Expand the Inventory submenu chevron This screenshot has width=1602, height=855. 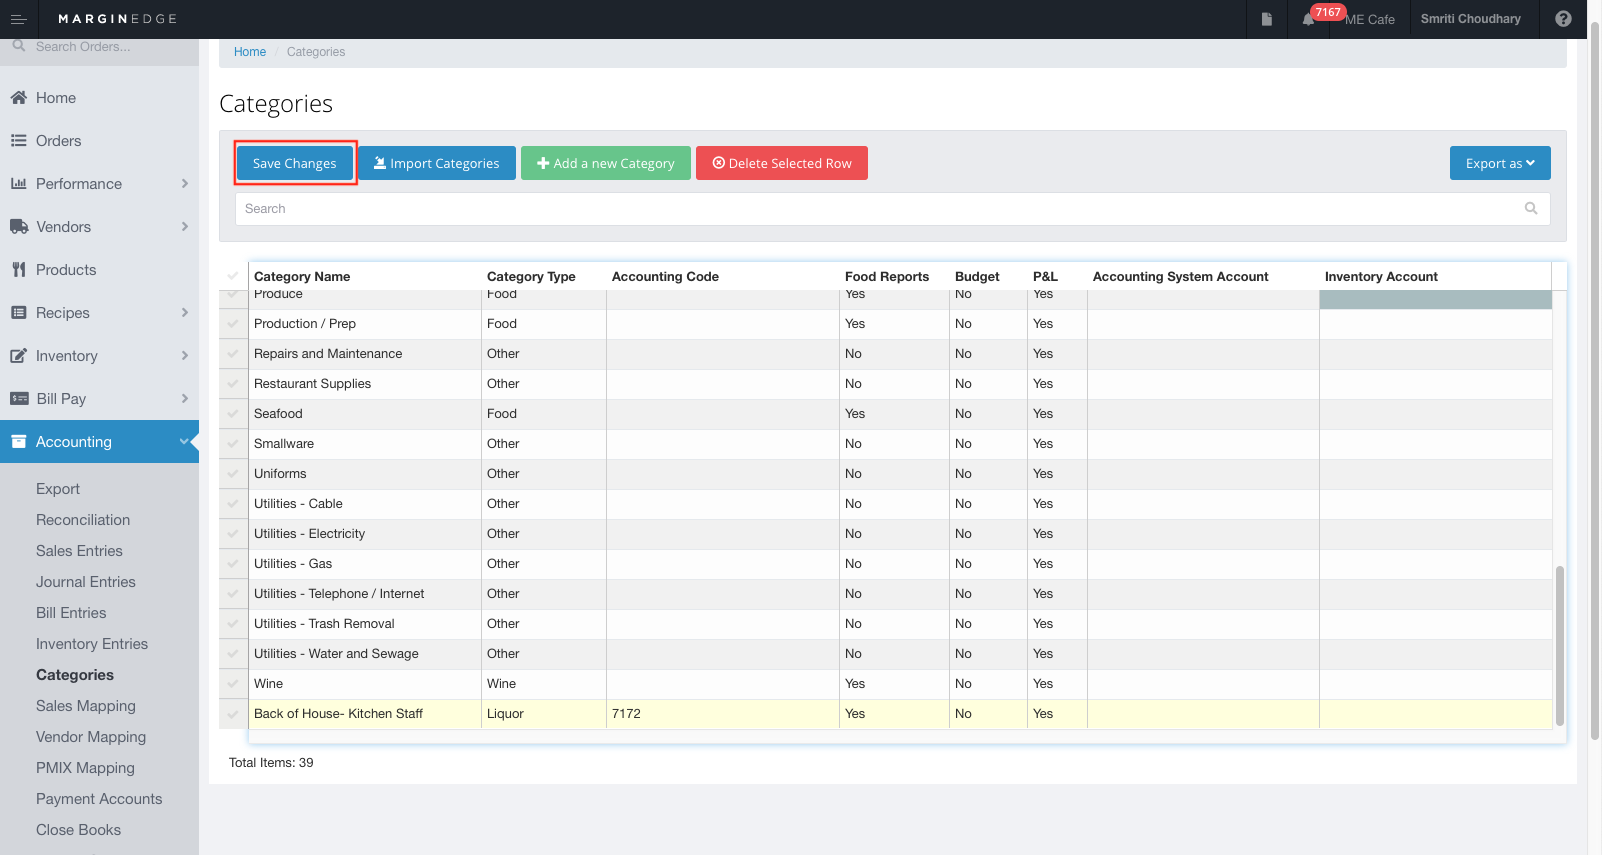click(185, 356)
